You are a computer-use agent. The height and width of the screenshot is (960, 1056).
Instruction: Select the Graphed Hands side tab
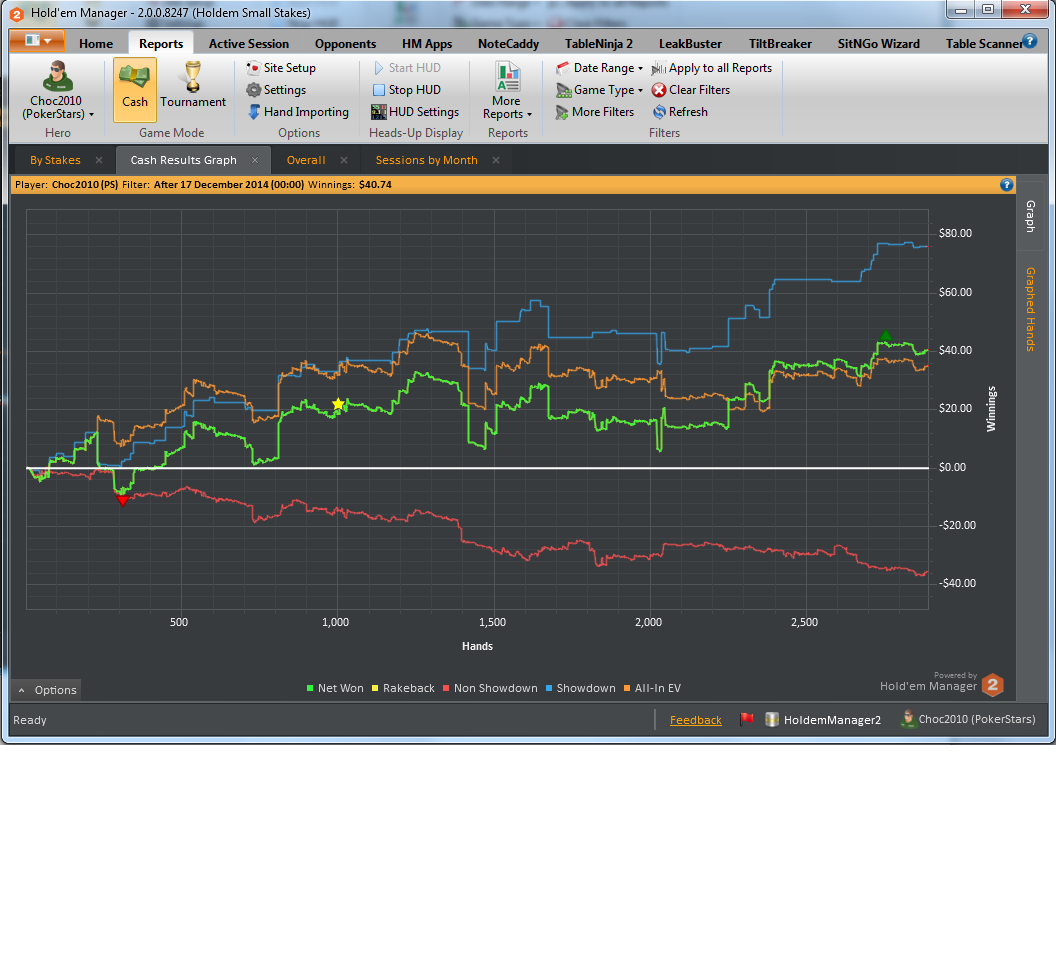click(1030, 309)
